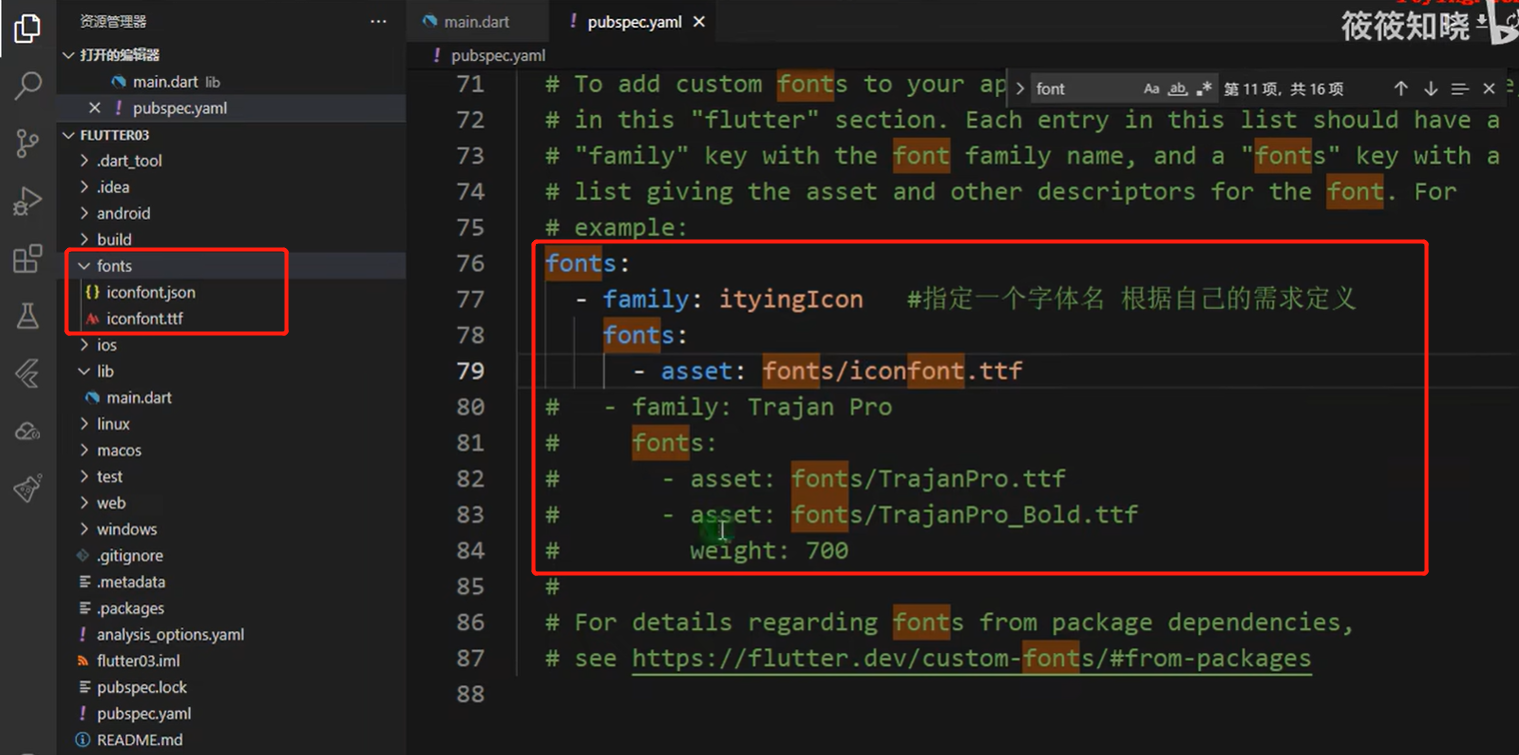Toggle Match Case in find widget

click(1152, 89)
